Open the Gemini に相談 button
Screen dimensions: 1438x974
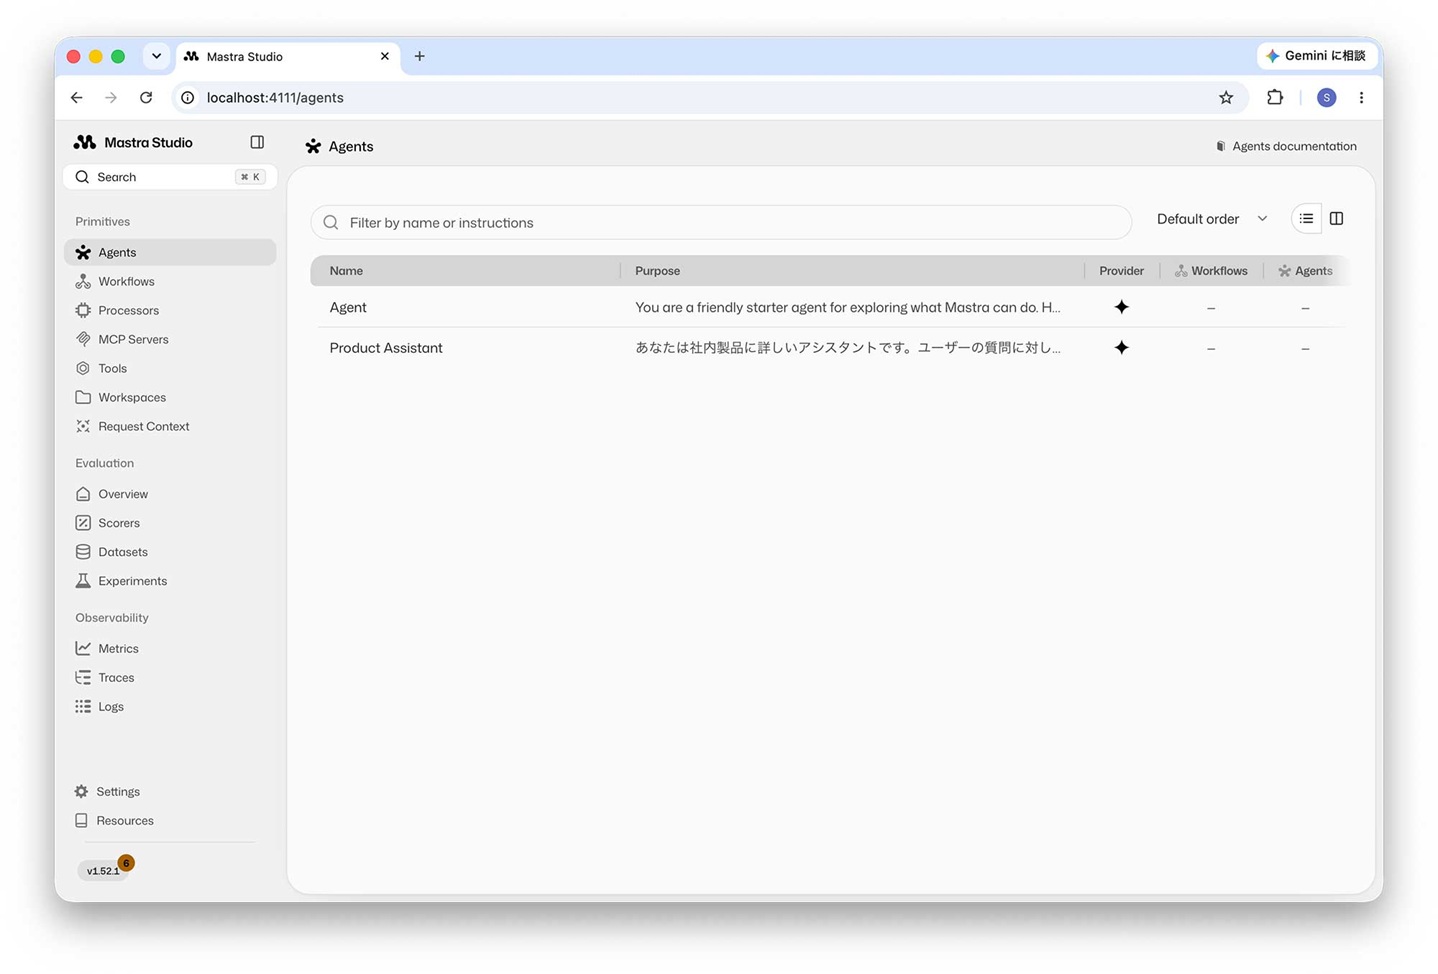point(1315,56)
